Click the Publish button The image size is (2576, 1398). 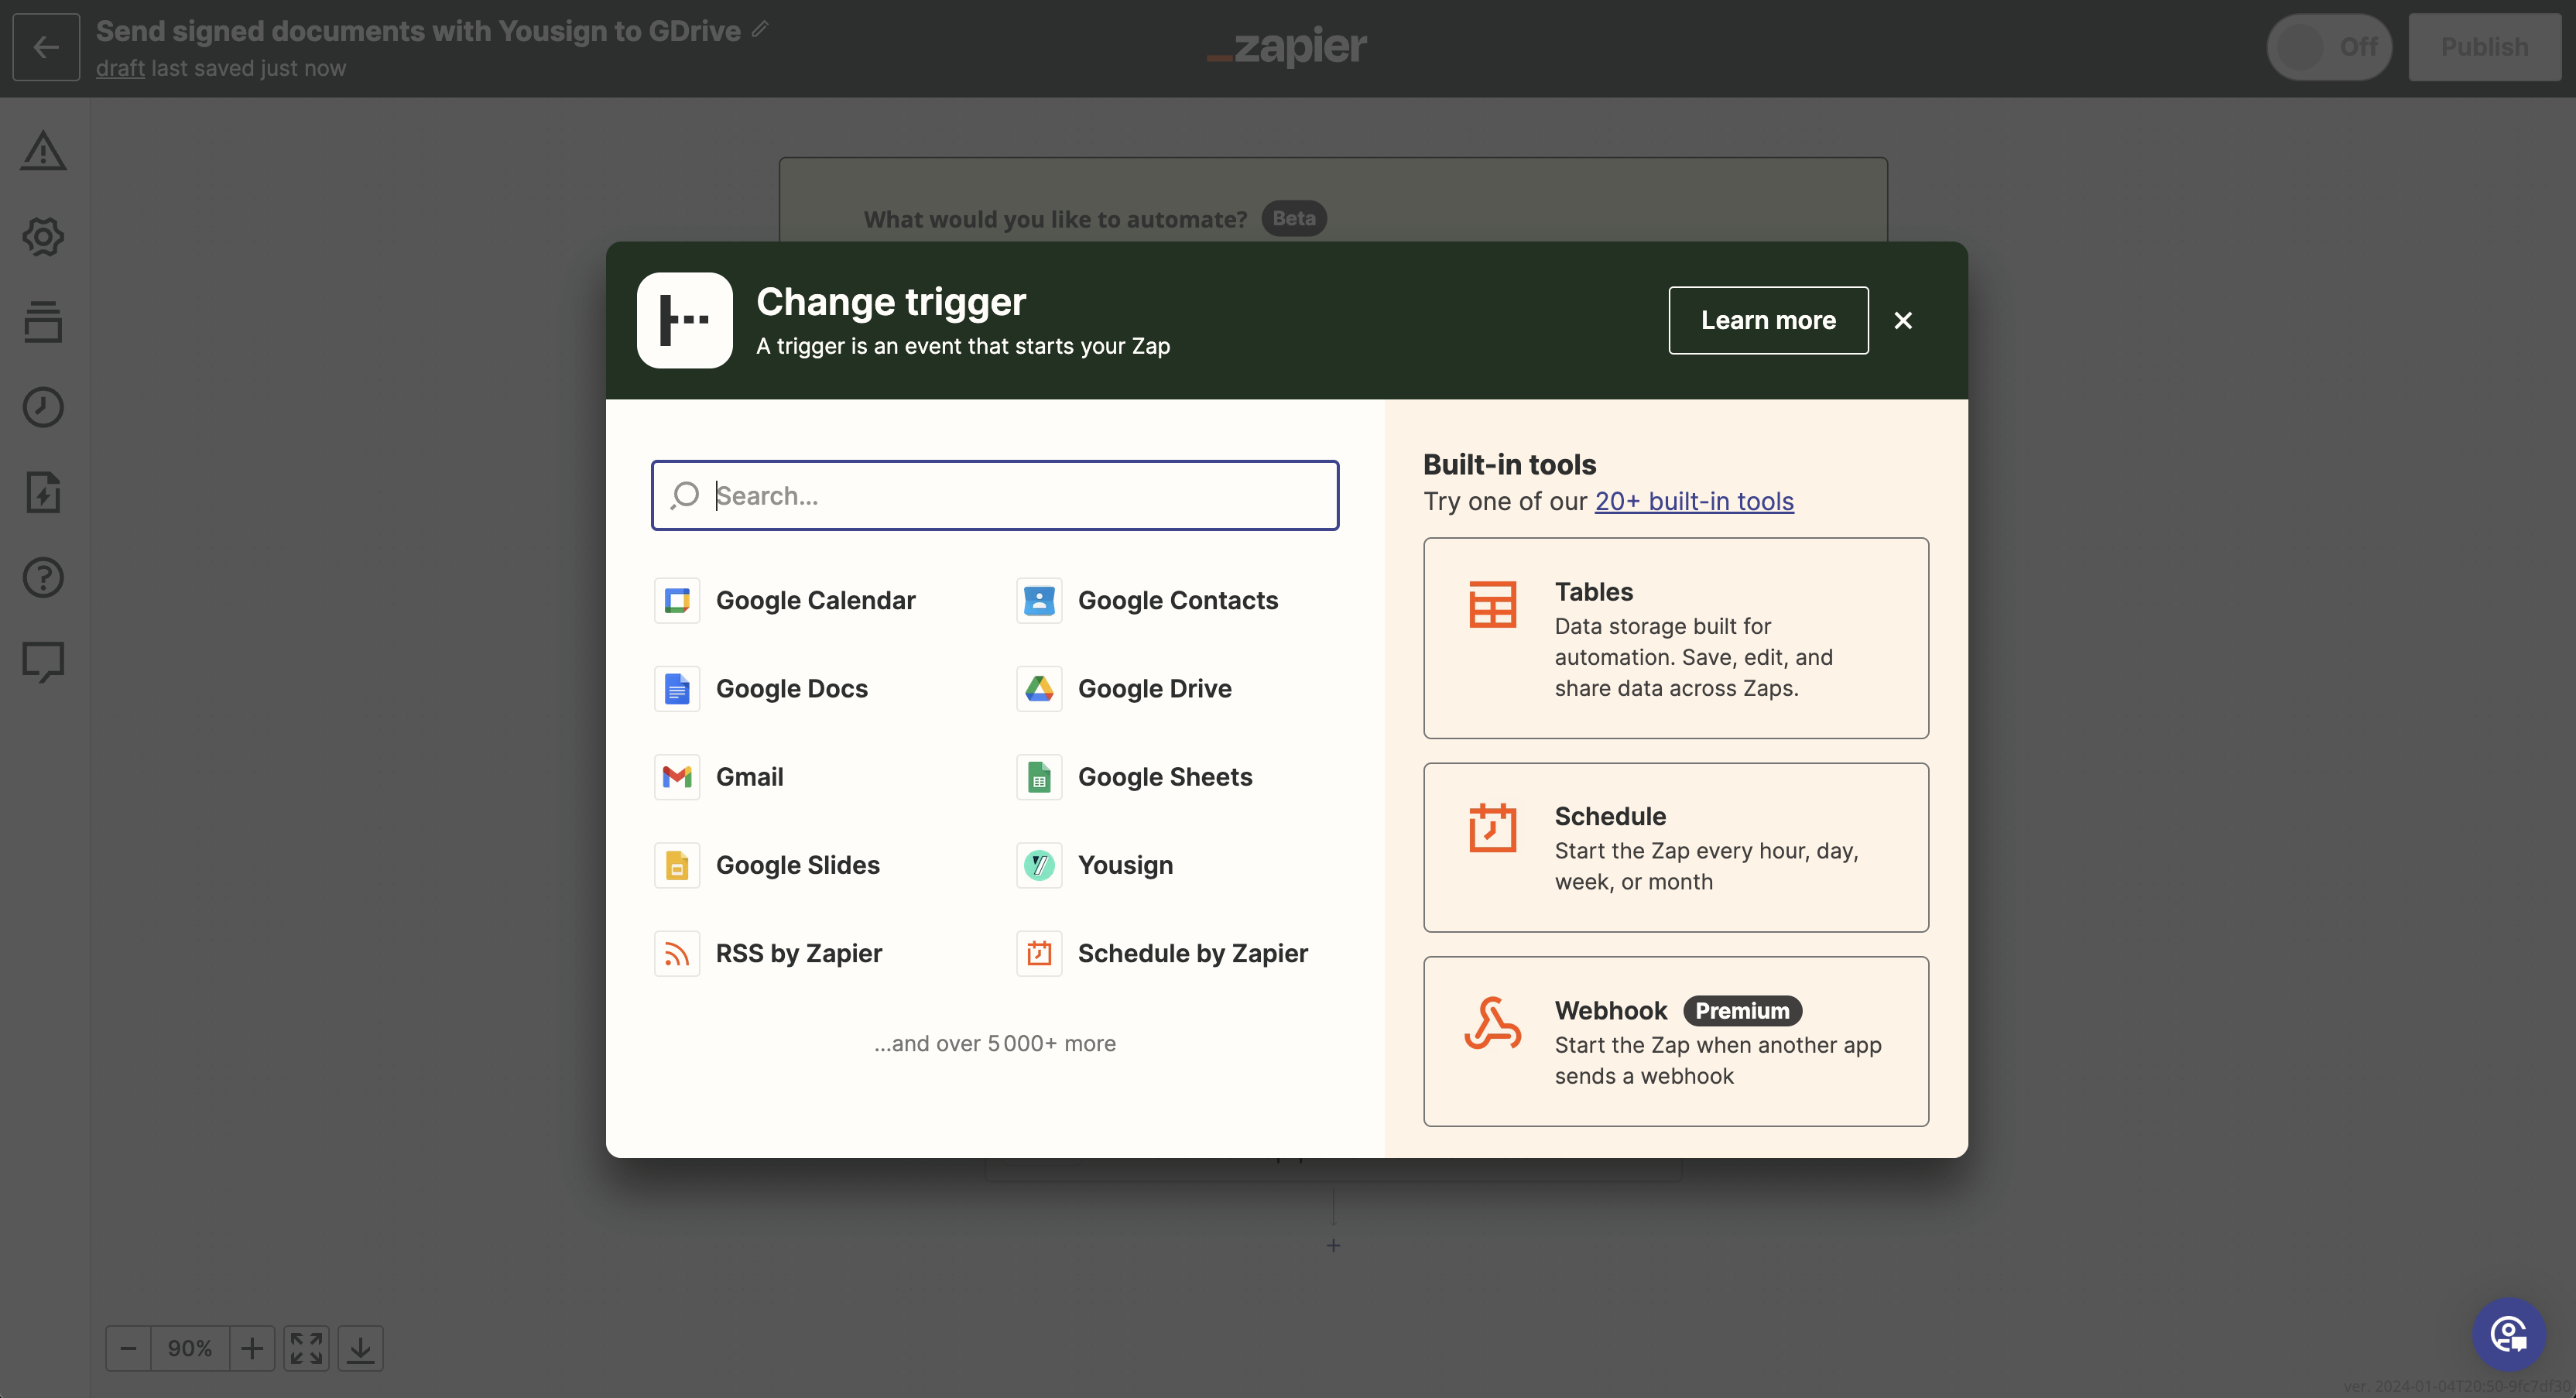(x=2486, y=46)
